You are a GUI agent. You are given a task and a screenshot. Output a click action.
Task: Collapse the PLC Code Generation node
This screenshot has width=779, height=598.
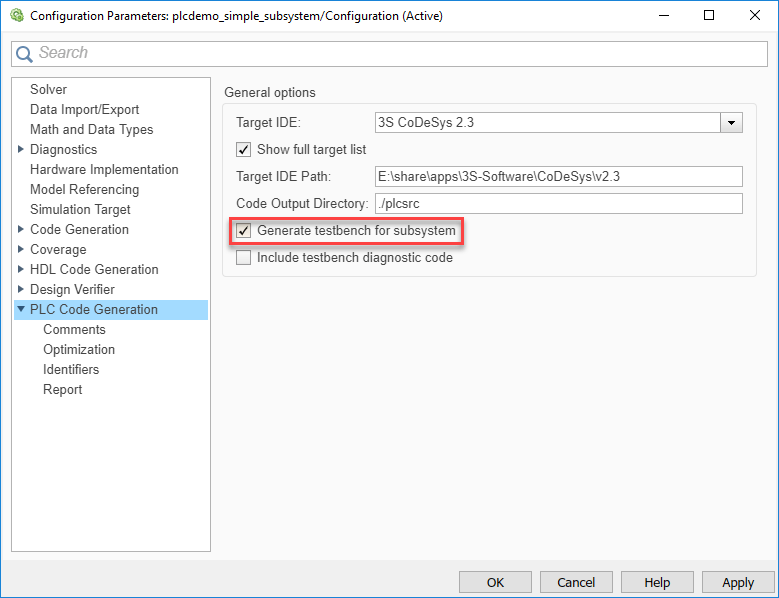tap(21, 309)
